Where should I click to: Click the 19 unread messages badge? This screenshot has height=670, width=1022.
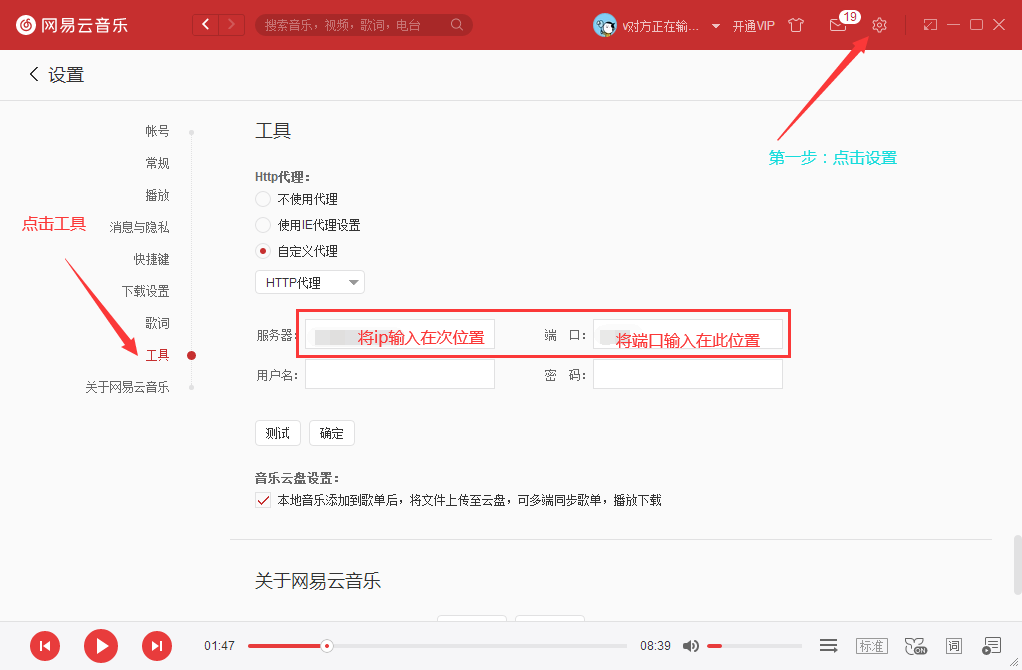[x=850, y=16]
